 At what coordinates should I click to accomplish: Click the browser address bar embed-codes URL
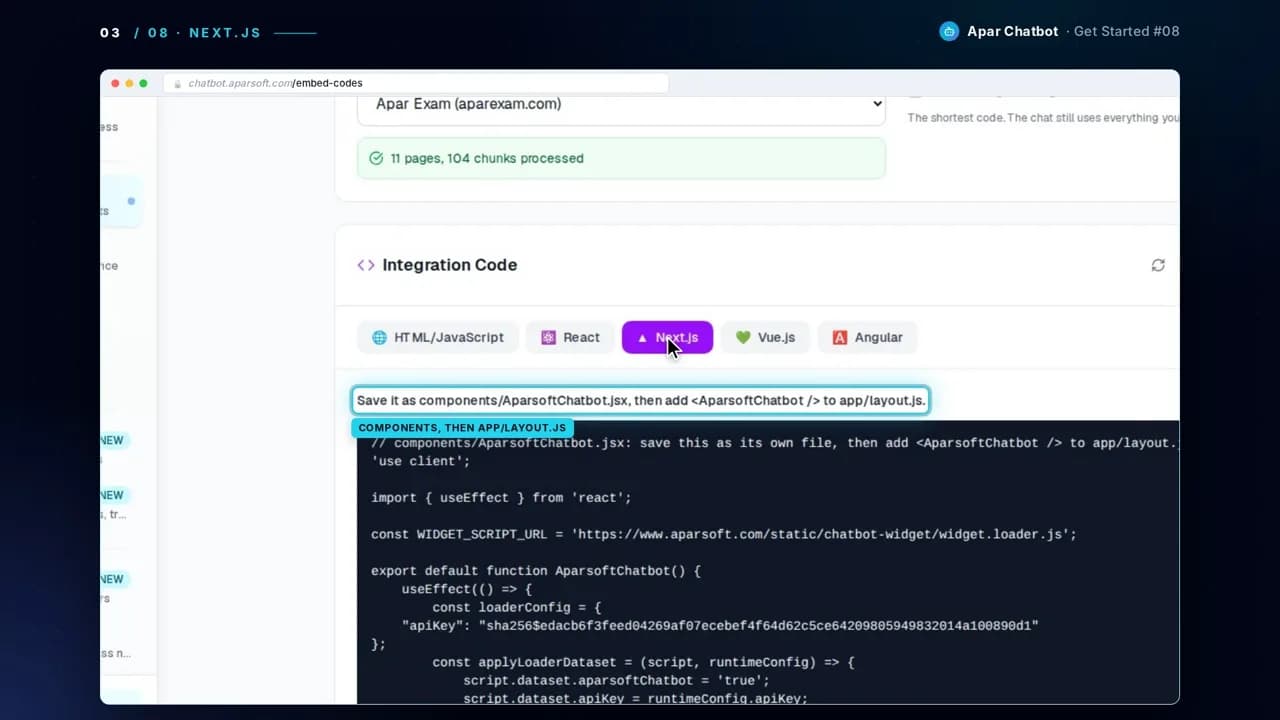(415, 83)
